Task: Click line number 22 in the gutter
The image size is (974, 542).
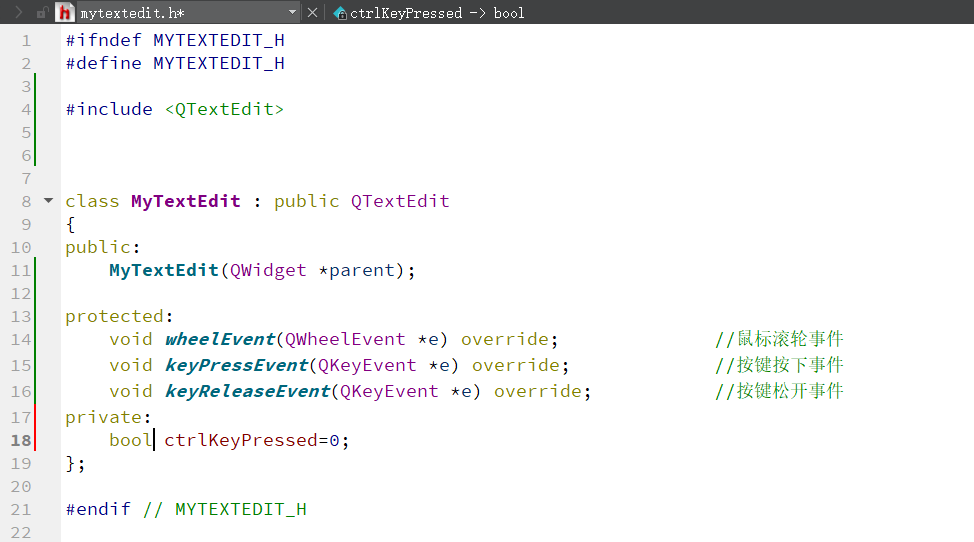Action: [x=20, y=533]
